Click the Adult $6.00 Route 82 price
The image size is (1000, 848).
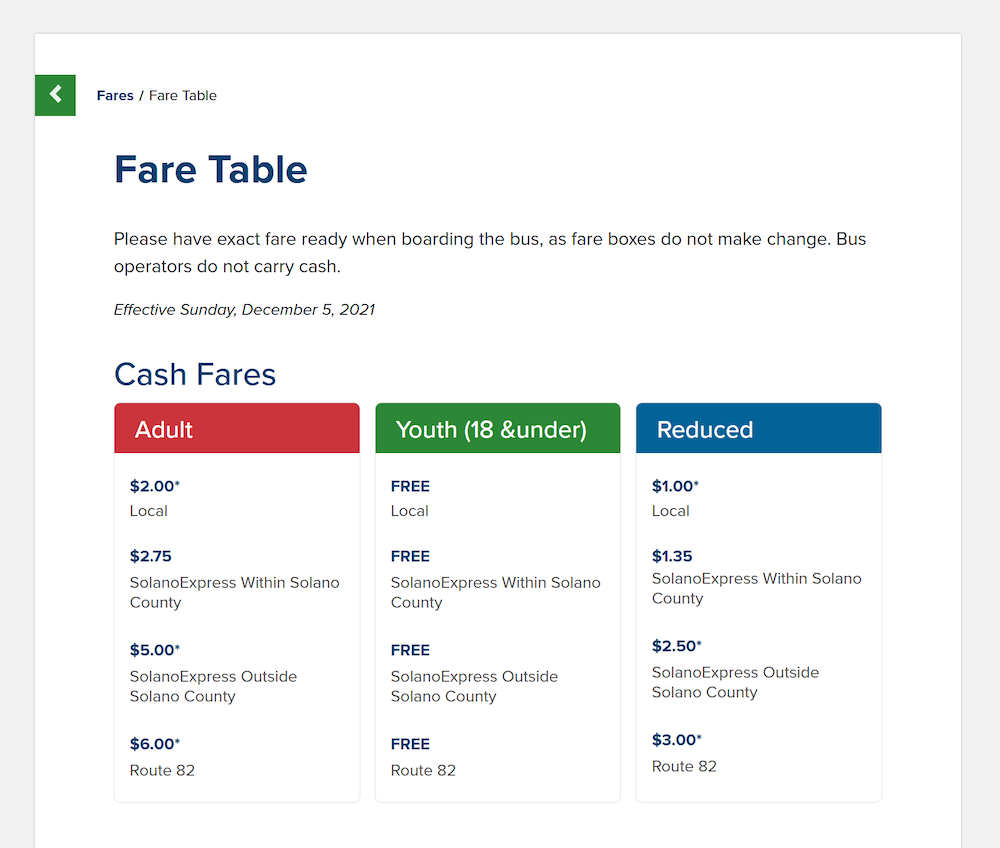(x=154, y=743)
